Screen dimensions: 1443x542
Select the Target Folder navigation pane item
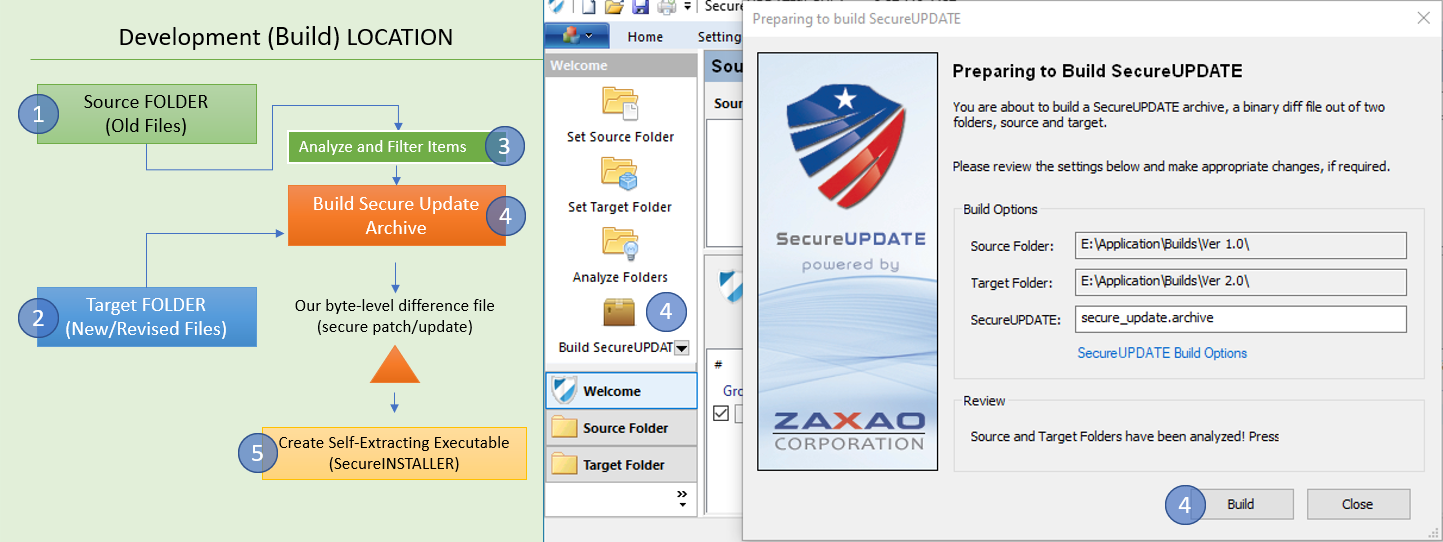coord(621,465)
